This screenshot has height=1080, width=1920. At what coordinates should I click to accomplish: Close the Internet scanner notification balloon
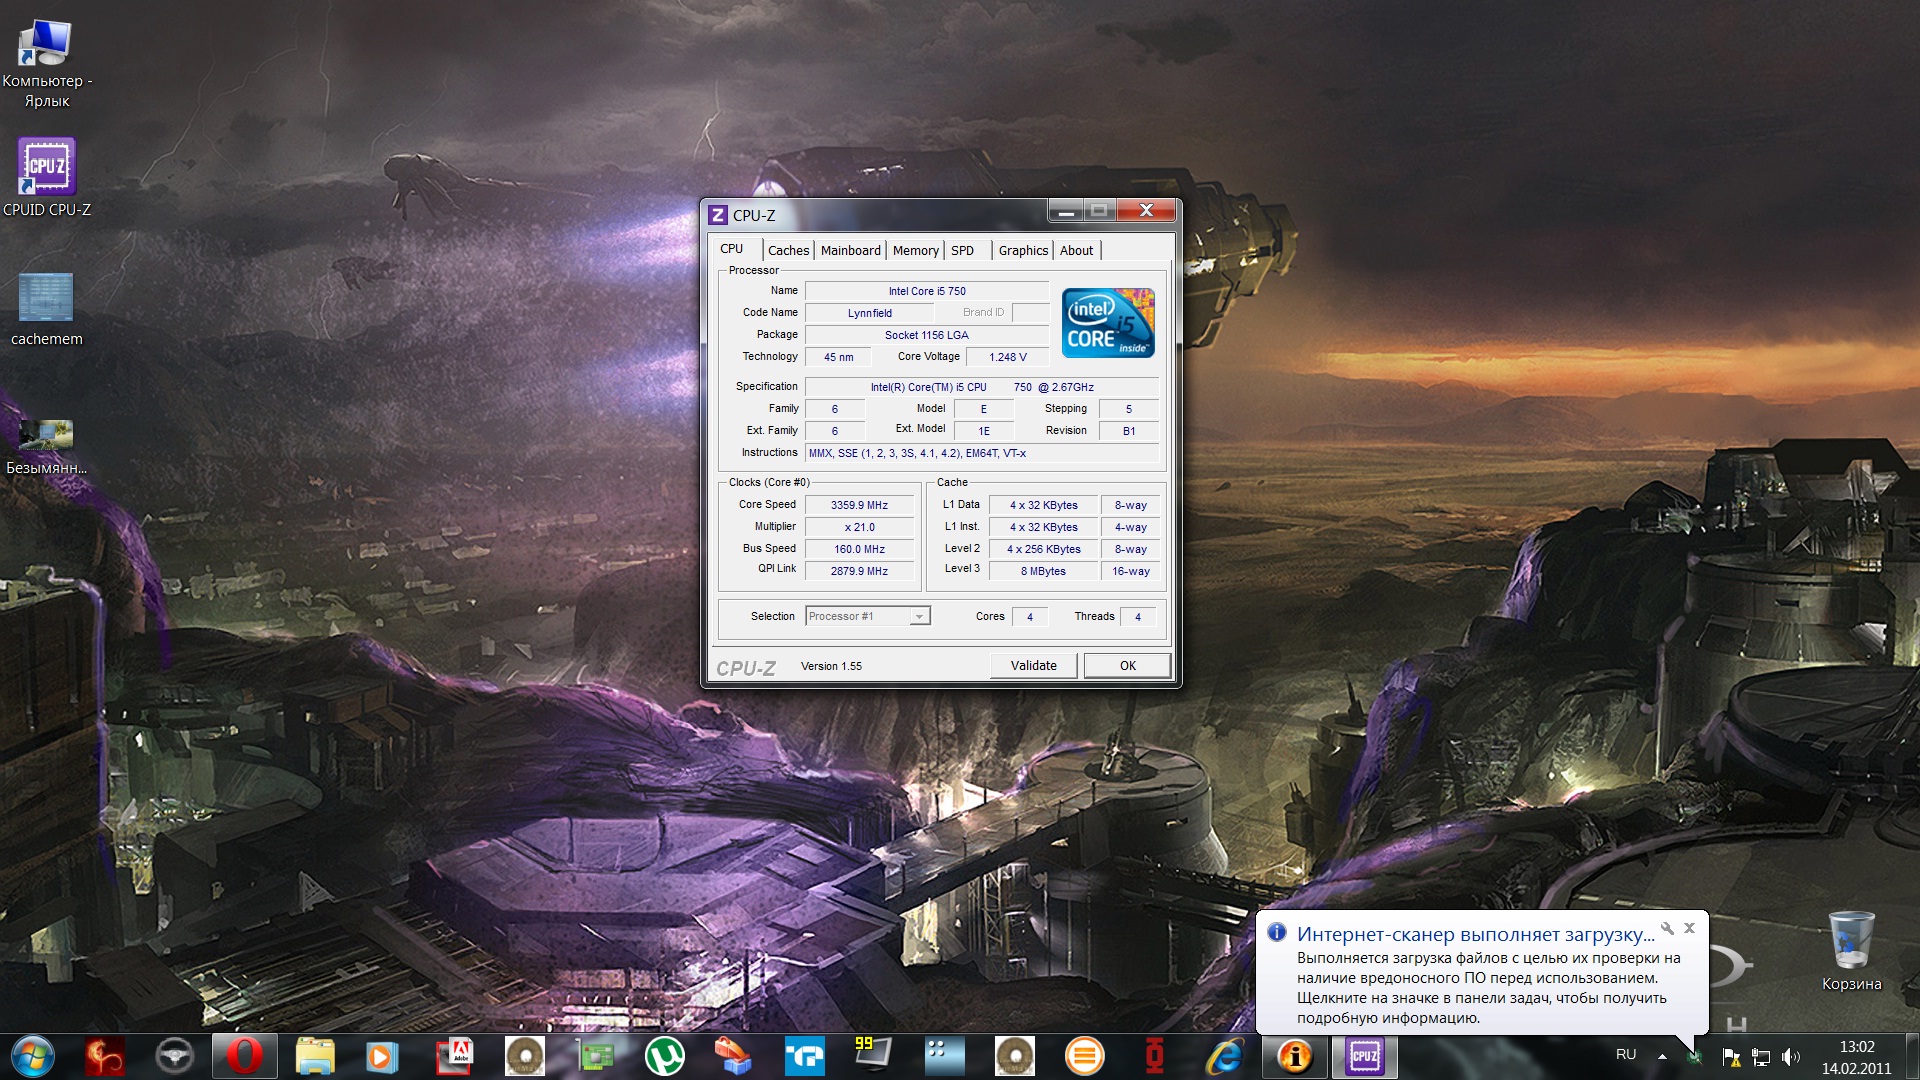pos(1689,928)
